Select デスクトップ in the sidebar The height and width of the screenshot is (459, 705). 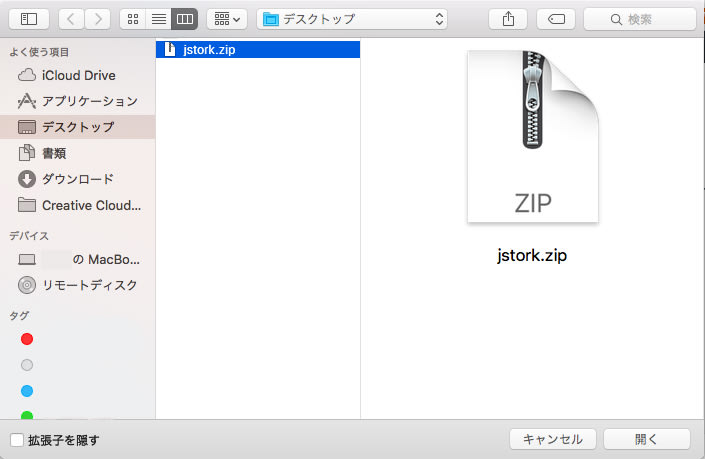pyautogui.click(x=78, y=127)
